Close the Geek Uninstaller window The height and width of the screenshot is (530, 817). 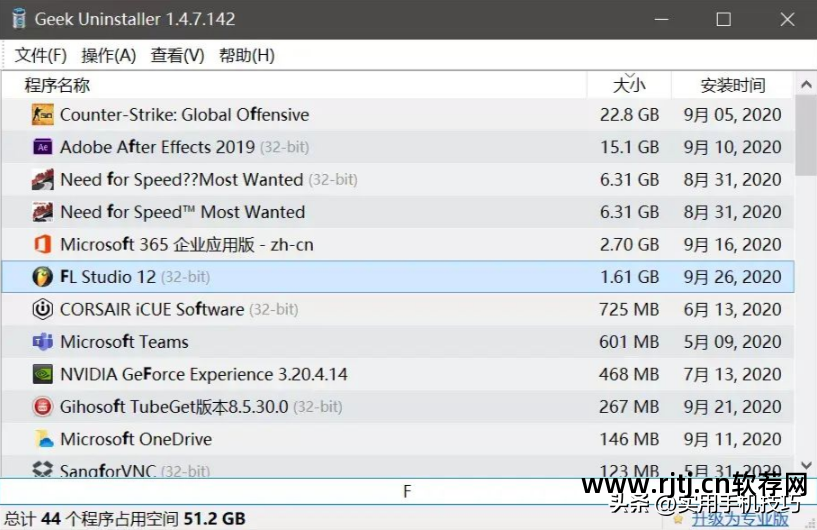point(787,19)
